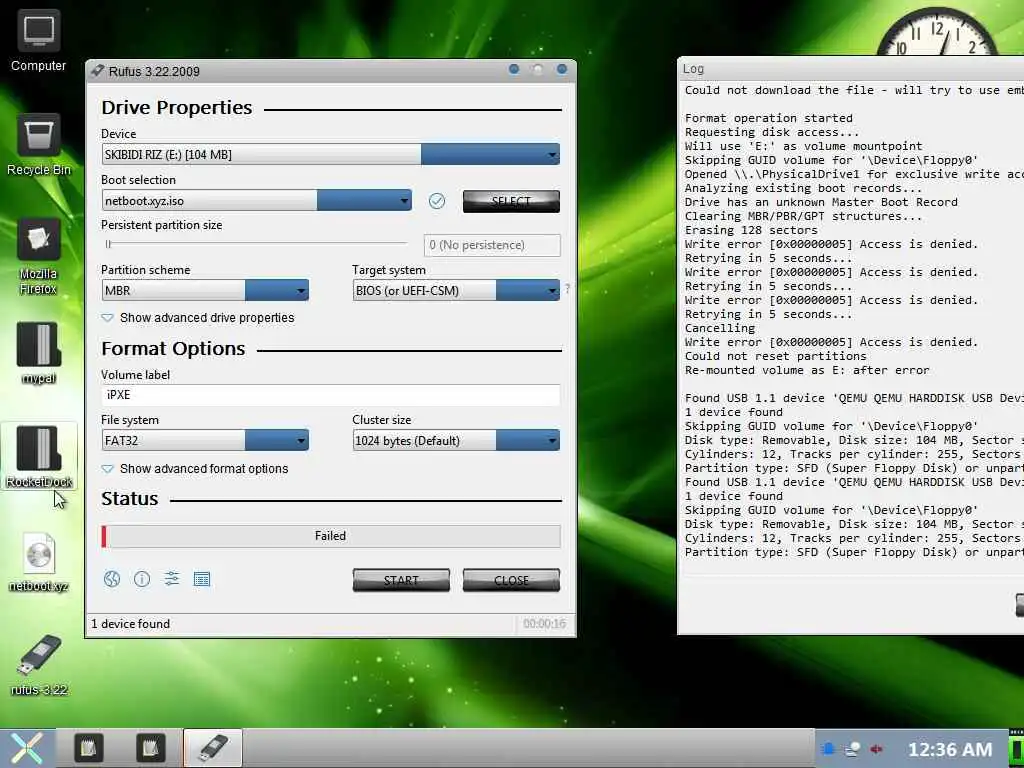Screen dimensions: 1024x768
Task: Click the Failed status progress bar
Action: pos(330,536)
